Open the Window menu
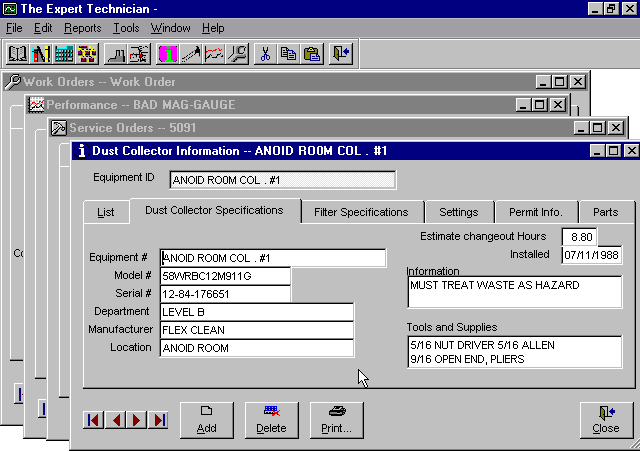640x451 pixels. click(x=170, y=28)
